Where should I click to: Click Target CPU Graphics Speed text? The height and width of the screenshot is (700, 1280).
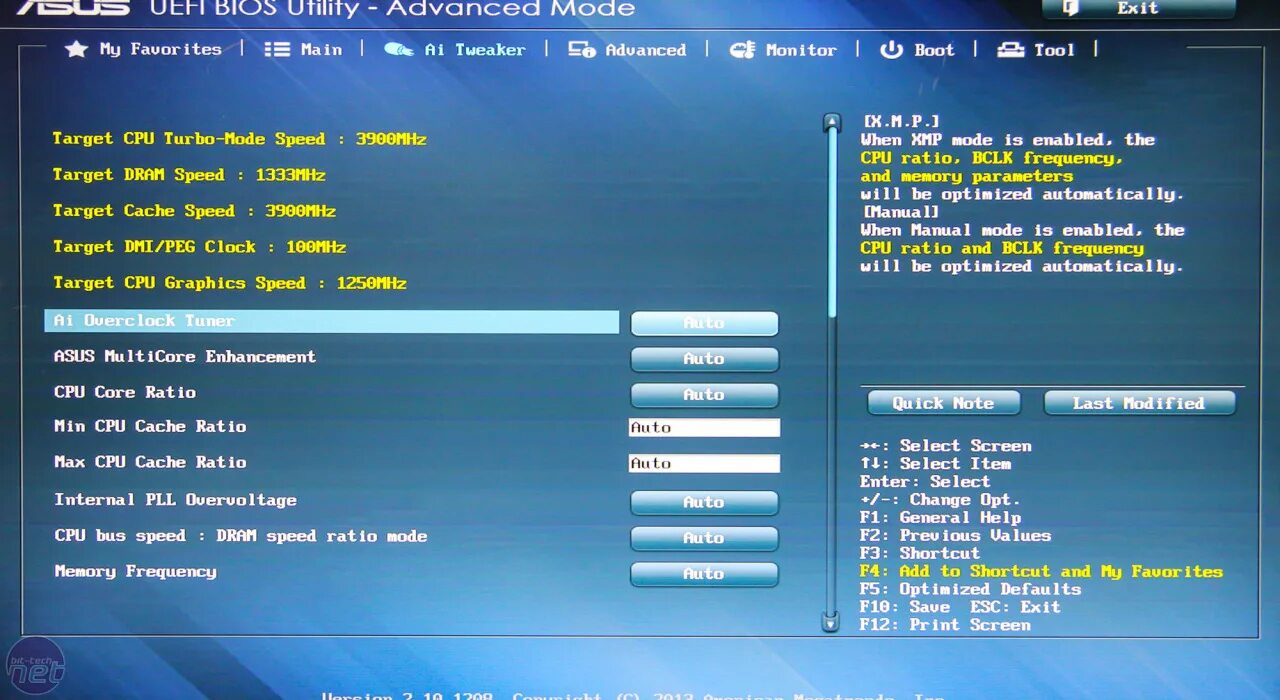(x=230, y=283)
